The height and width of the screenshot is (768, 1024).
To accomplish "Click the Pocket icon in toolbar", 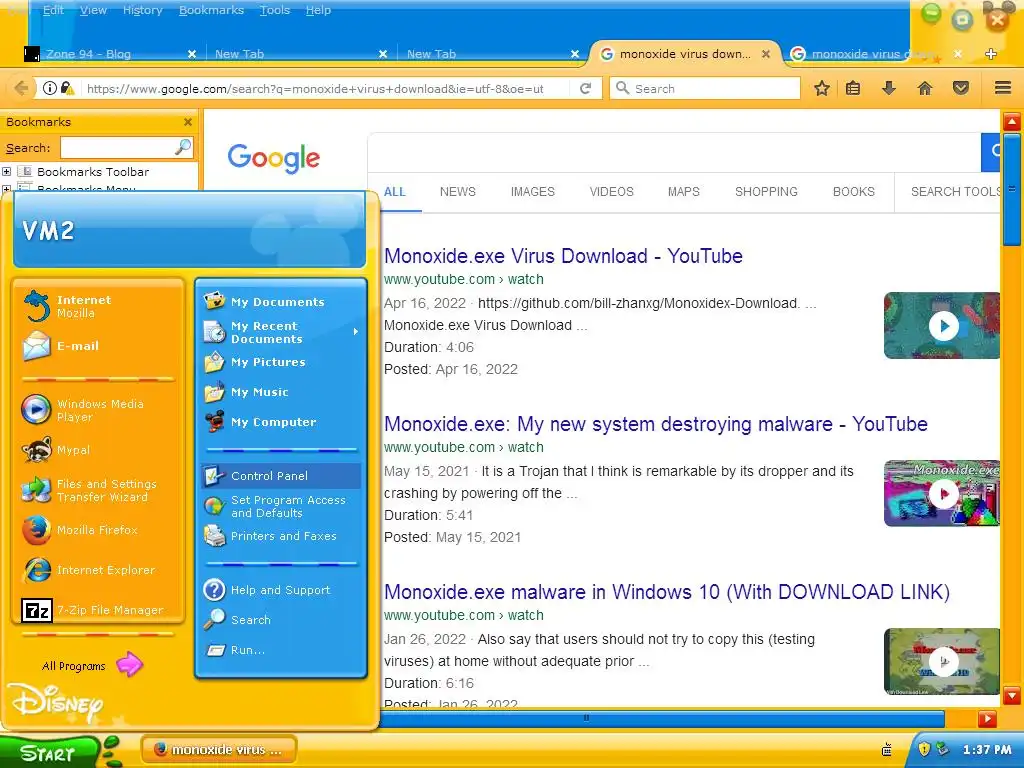I will [x=961, y=88].
